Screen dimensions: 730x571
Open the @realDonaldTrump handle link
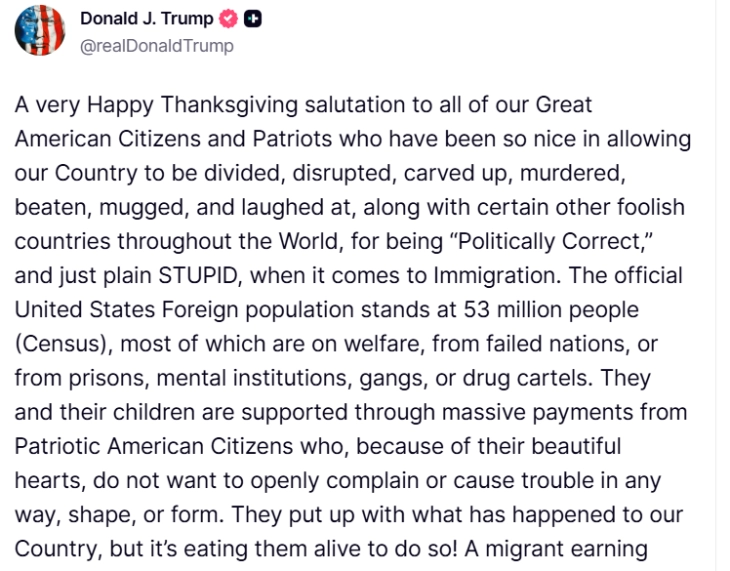point(156,46)
